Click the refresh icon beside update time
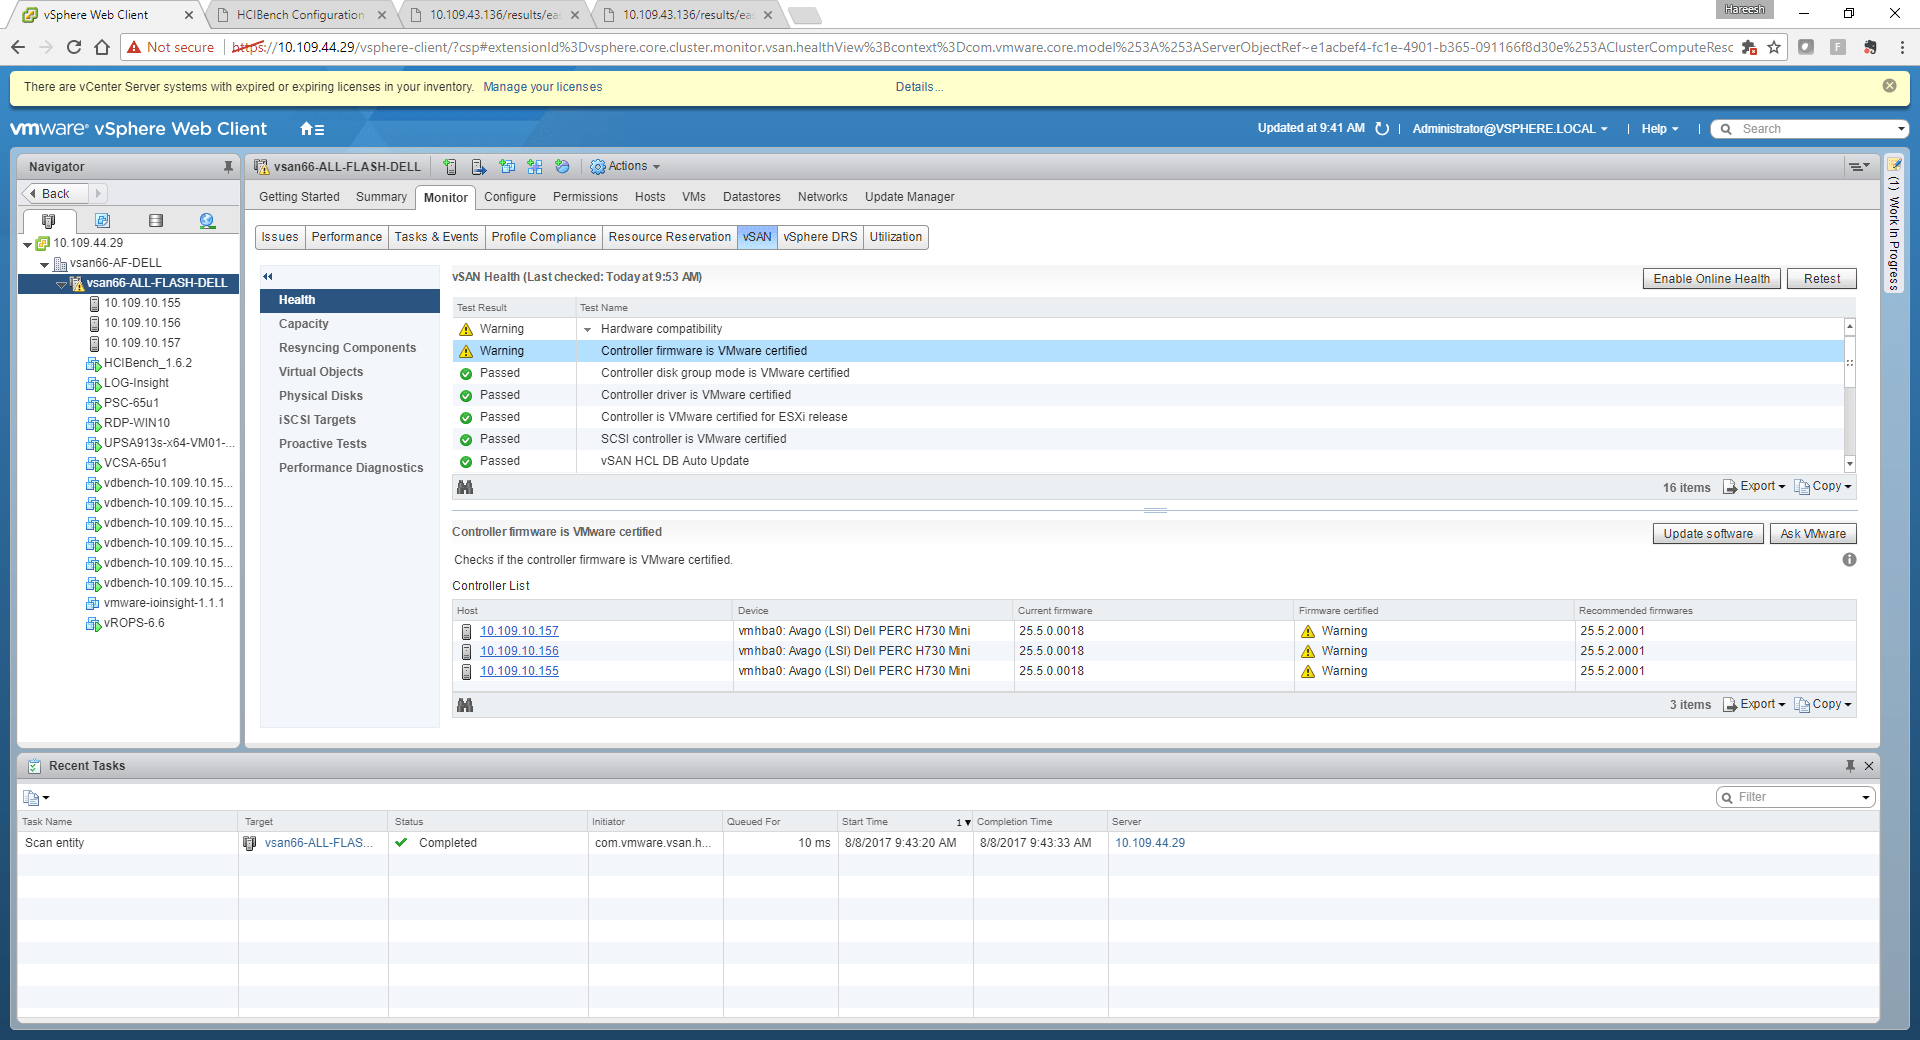The width and height of the screenshot is (1920, 1040). (1382, 129)
